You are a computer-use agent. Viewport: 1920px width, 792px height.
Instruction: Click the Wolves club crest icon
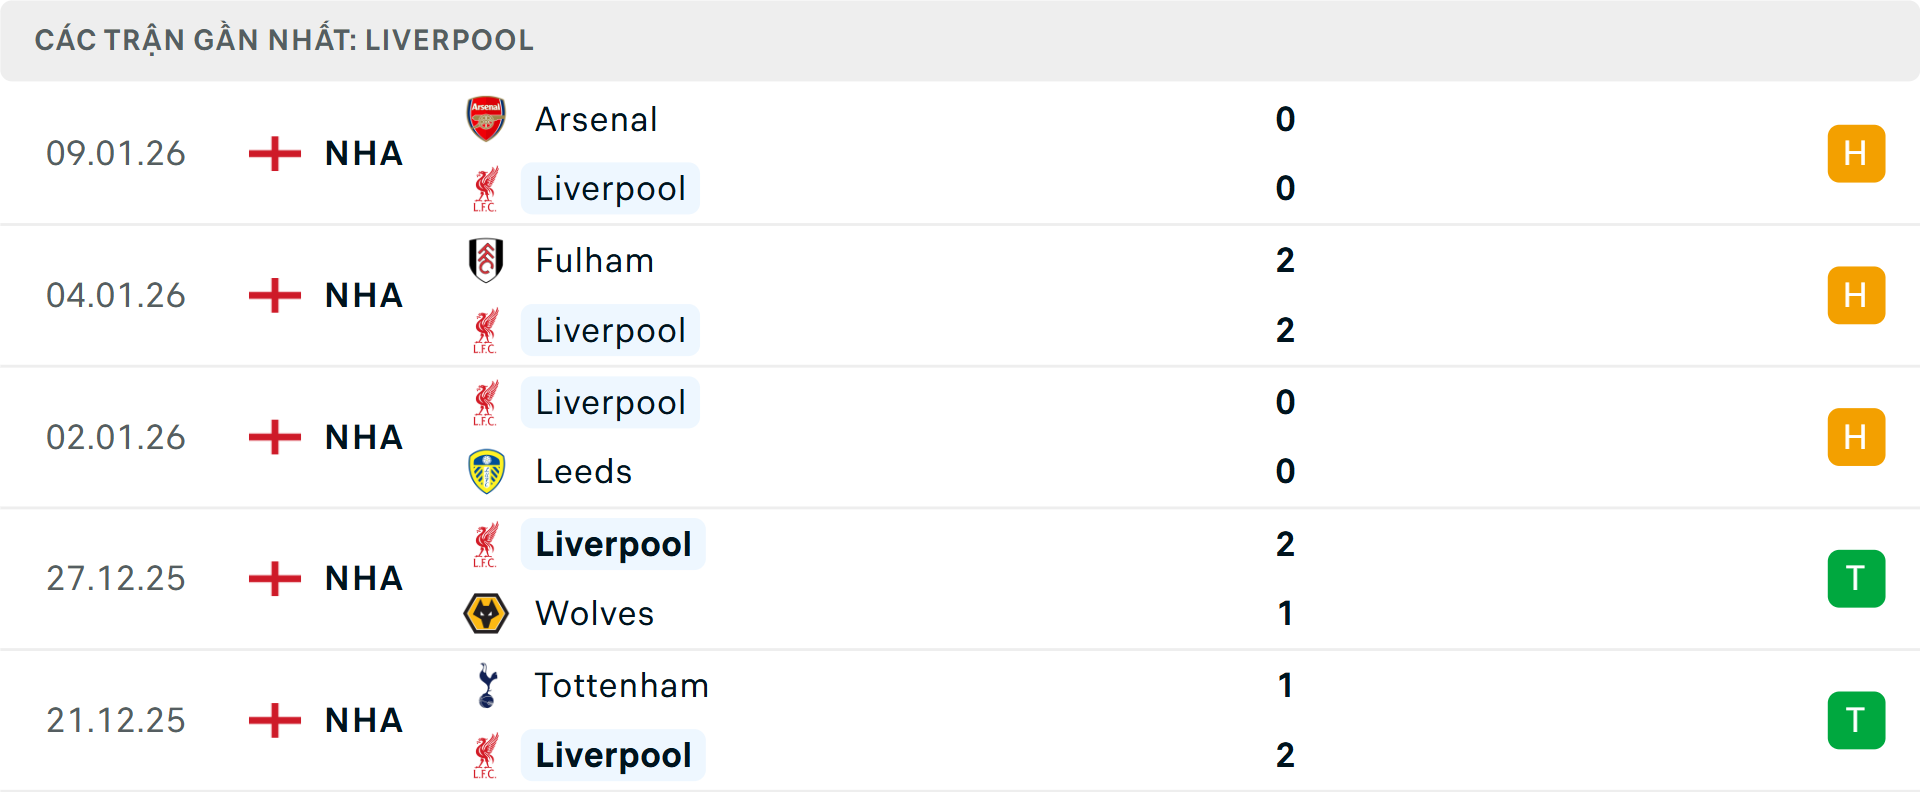coord(486,613)
